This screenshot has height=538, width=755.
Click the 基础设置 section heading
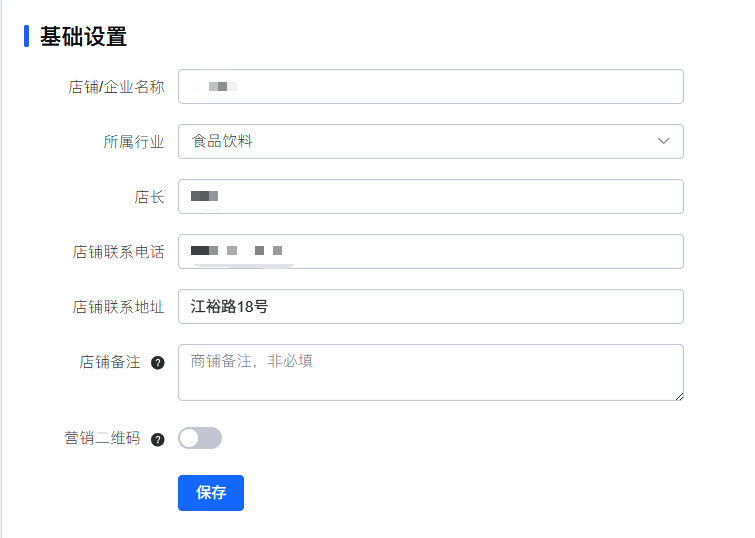coord(83,37)
